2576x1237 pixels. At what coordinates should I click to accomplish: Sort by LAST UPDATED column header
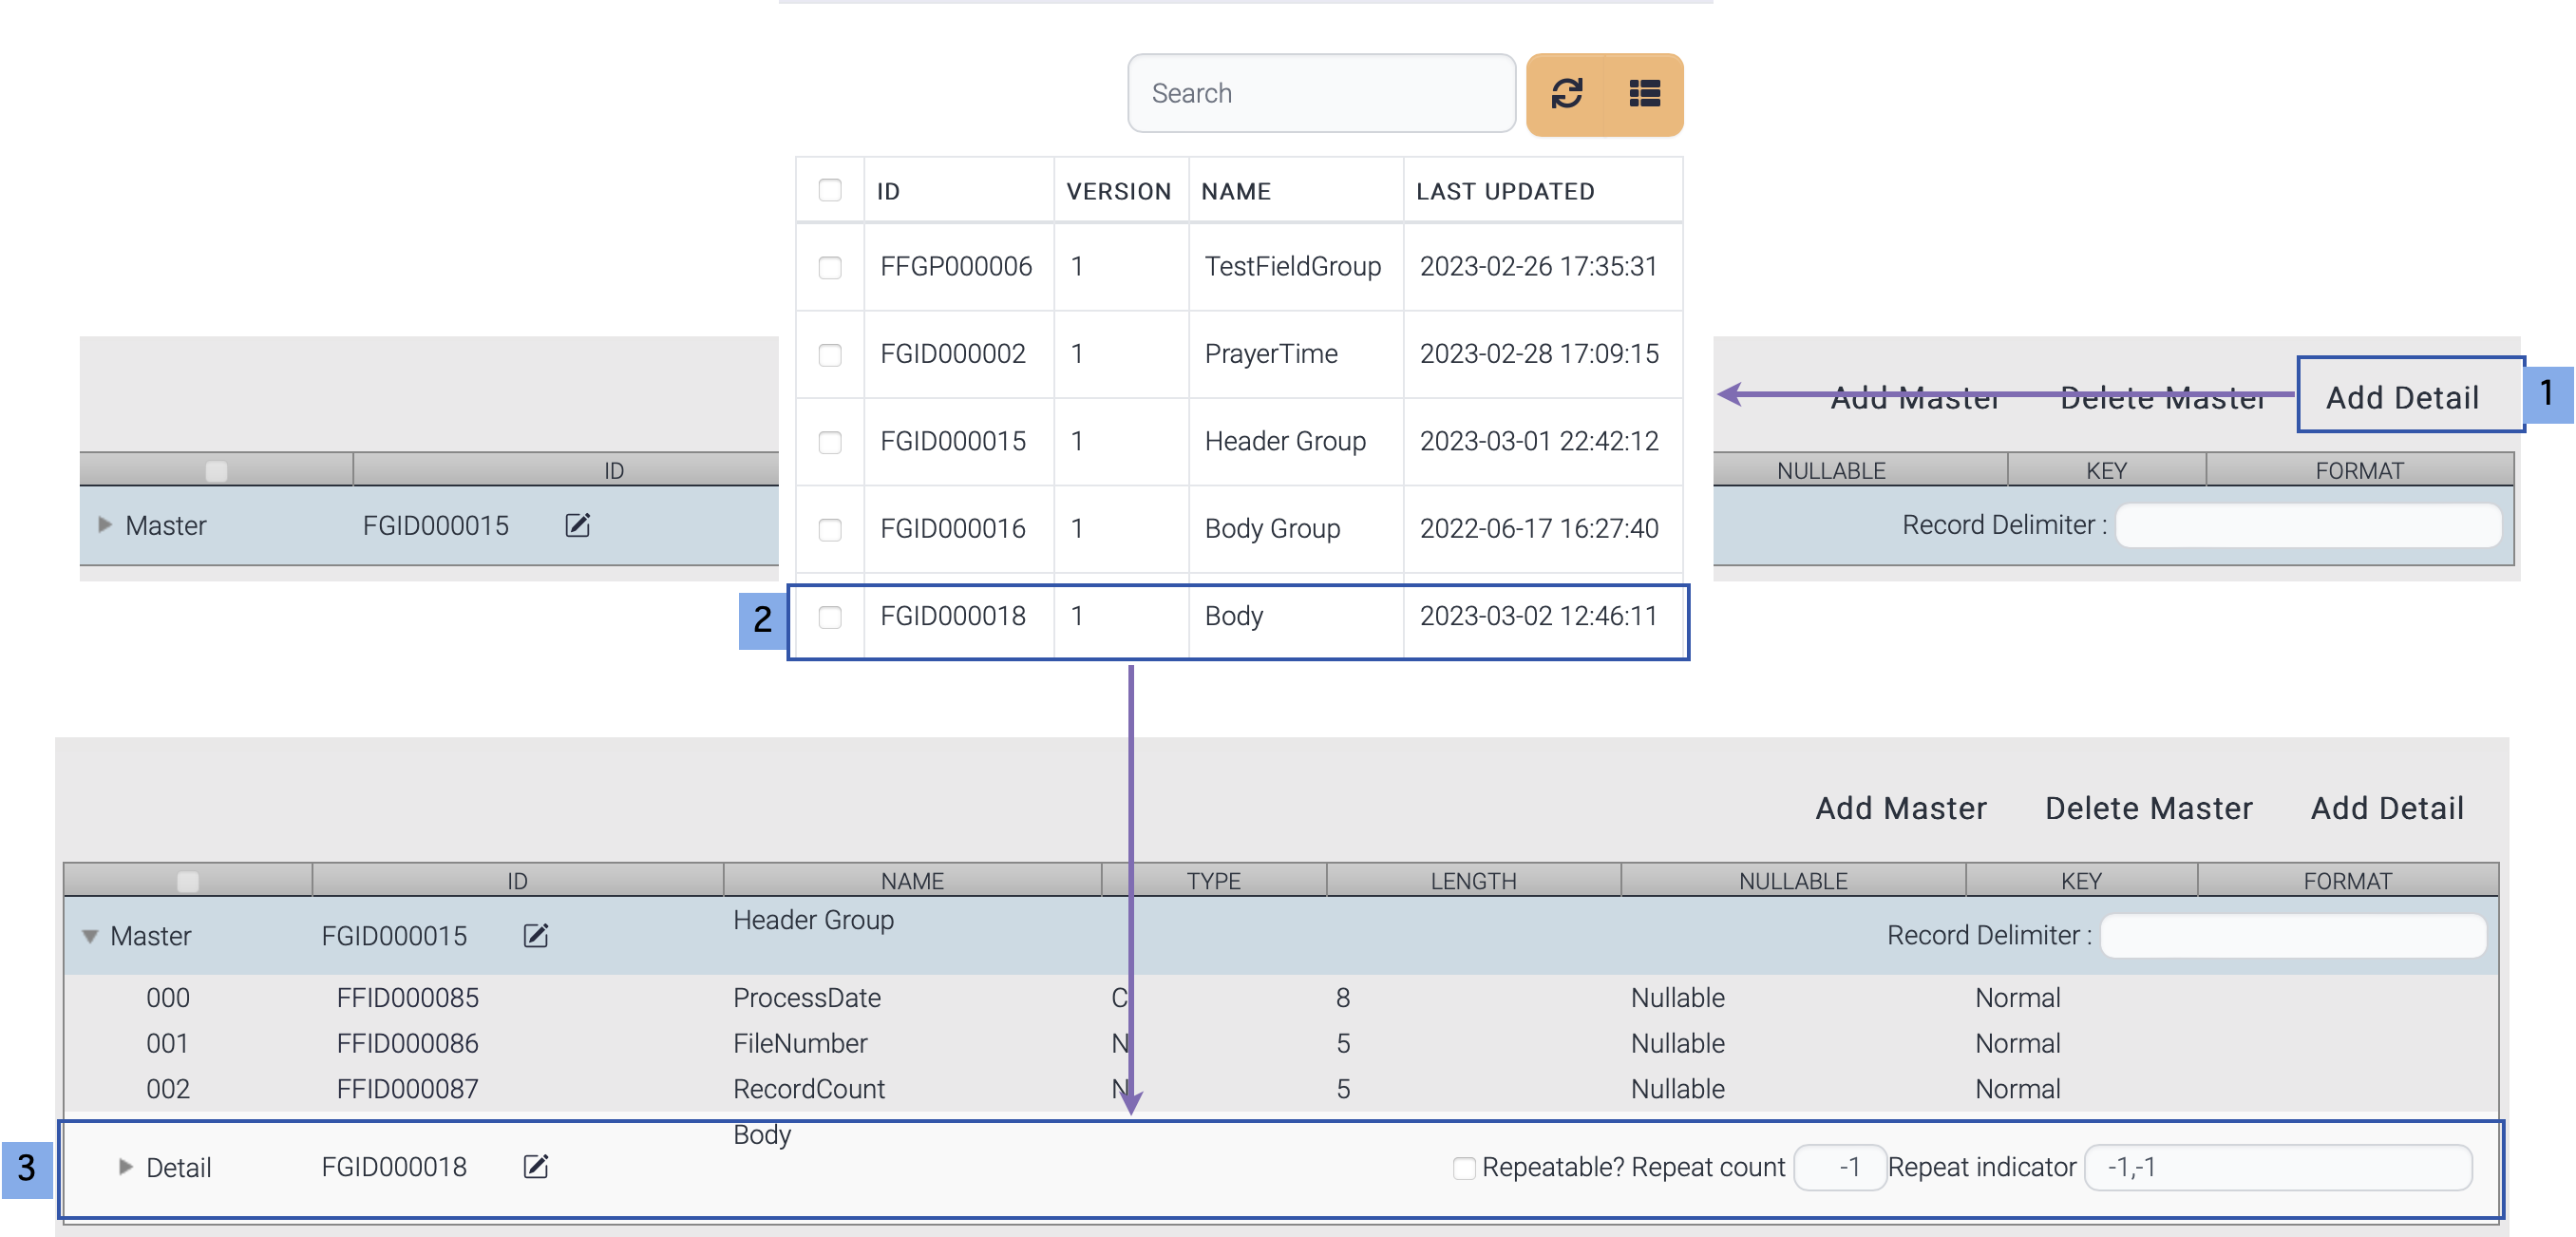tap(1505, 191)
